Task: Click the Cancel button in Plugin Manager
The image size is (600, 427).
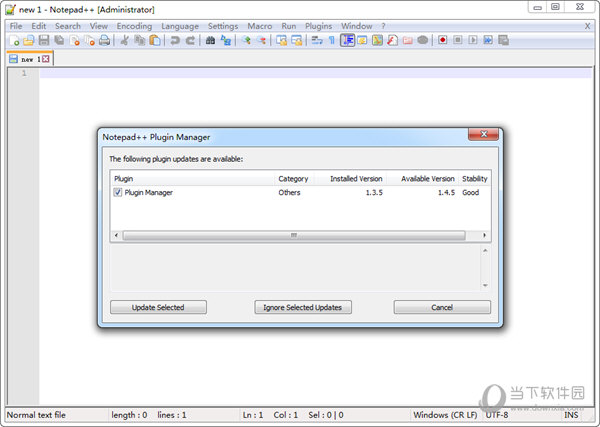Action: coord(442,307)
